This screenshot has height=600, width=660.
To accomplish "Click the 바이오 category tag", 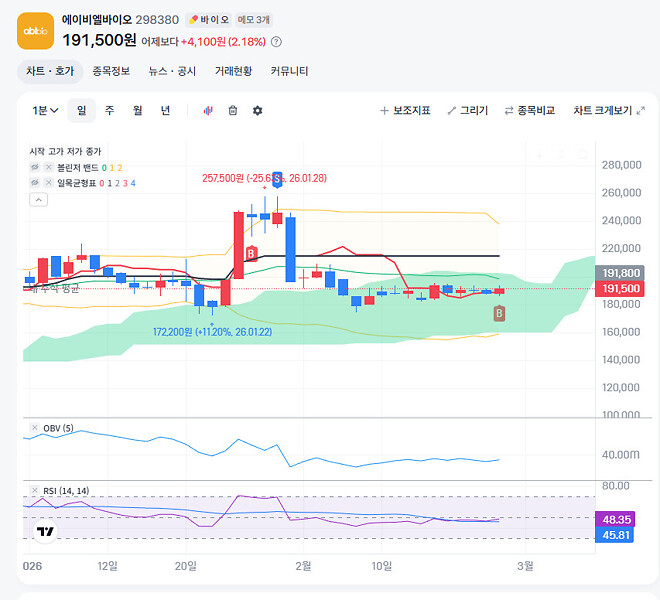I will [x=209, y=19].
